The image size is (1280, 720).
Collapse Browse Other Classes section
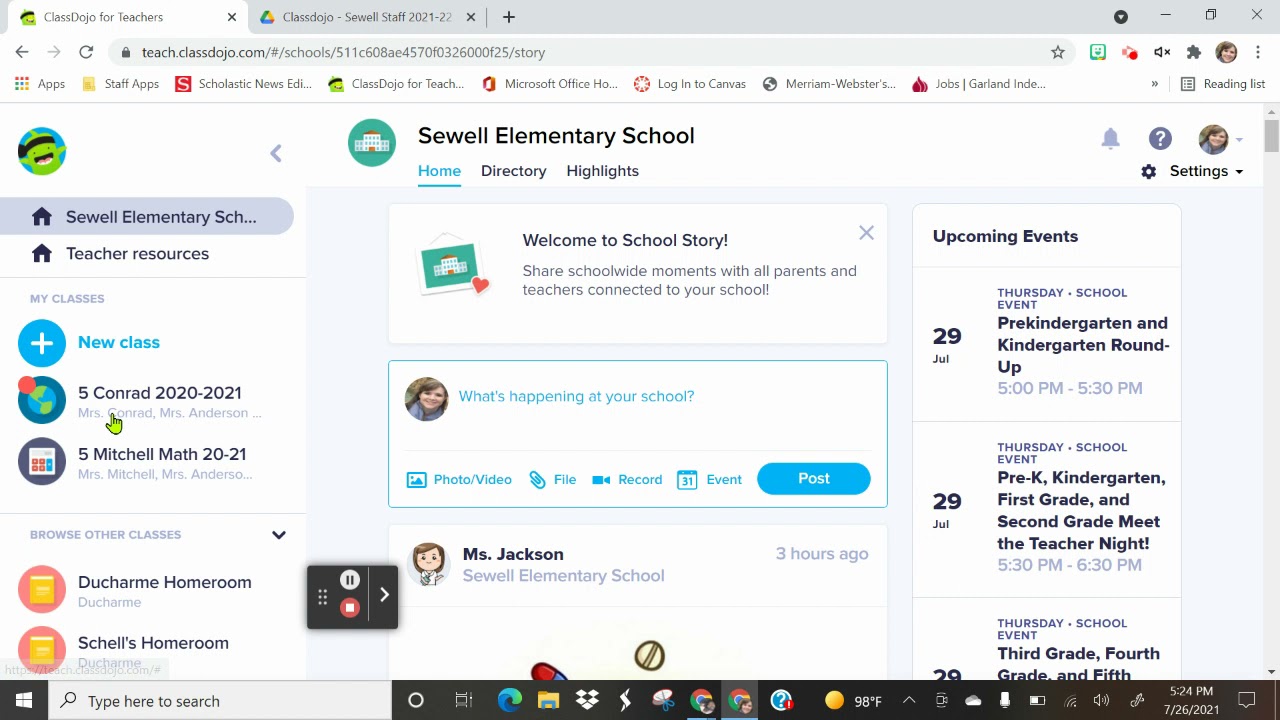[x=278, y=535]
